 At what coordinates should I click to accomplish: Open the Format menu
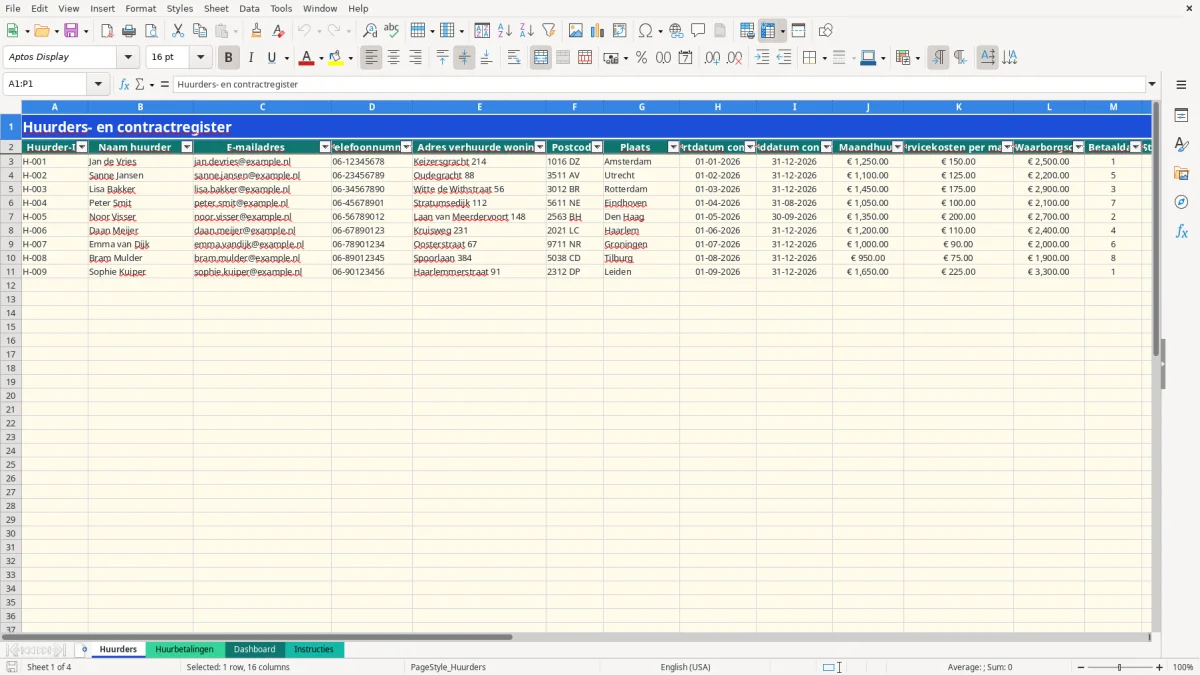click(140, 8)
